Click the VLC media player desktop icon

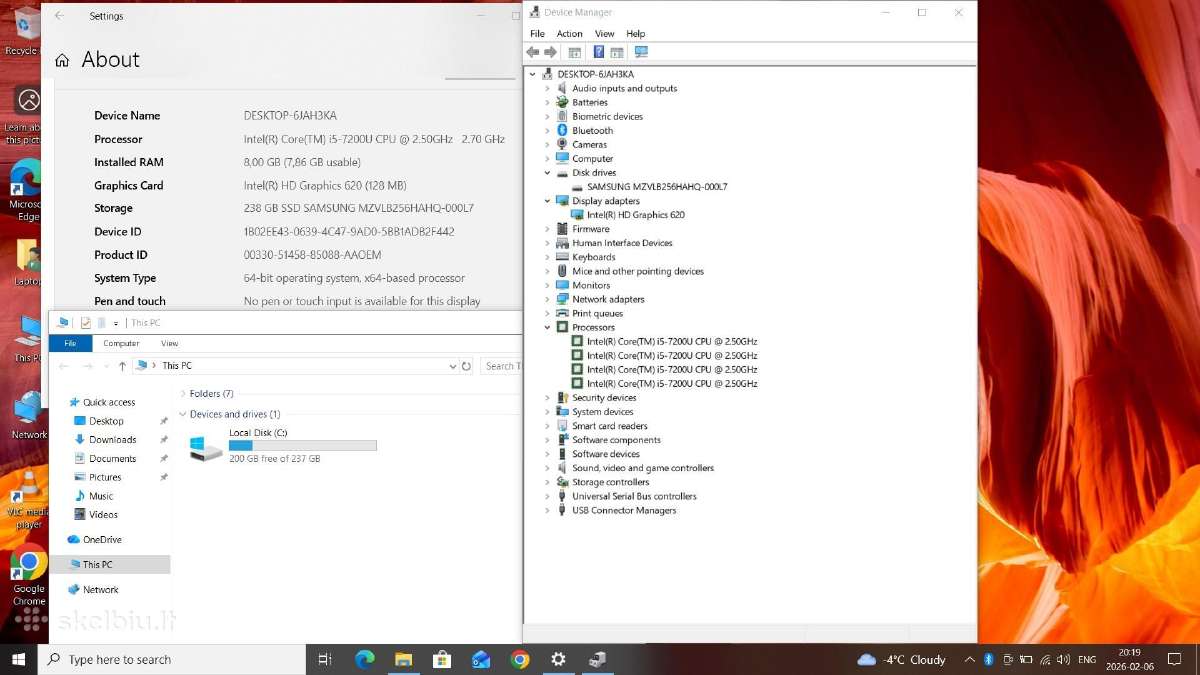click(x=28, y=490)
